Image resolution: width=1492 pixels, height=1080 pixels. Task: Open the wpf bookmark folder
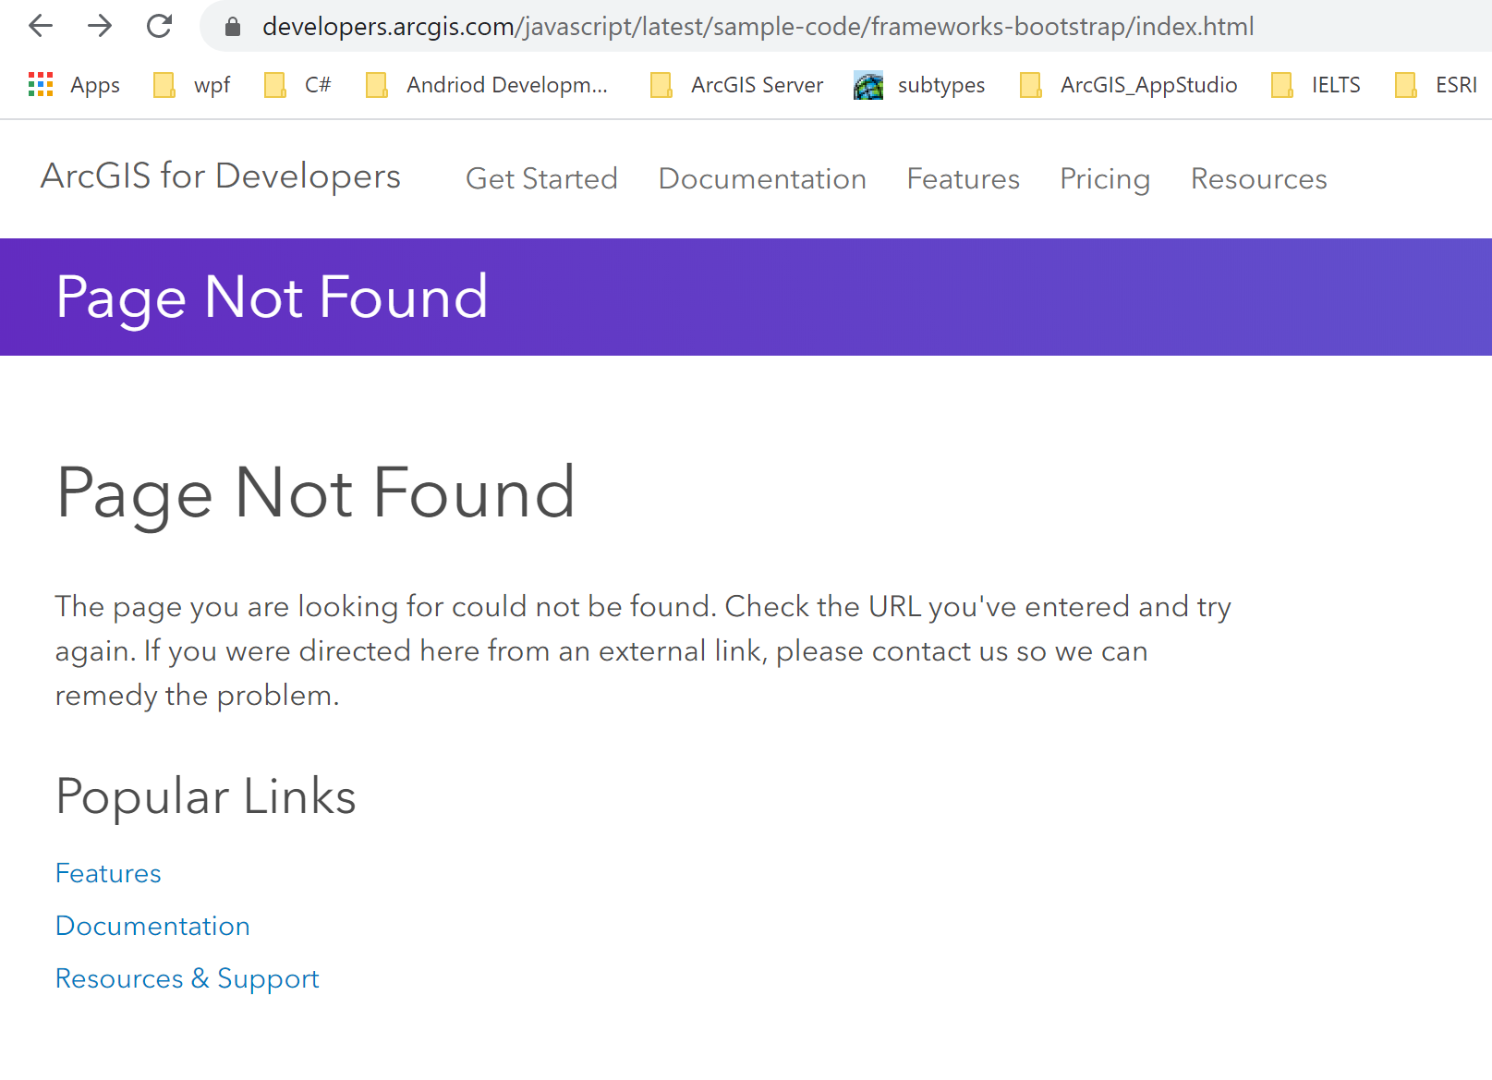pyautogui.click(x=192, y=85)
